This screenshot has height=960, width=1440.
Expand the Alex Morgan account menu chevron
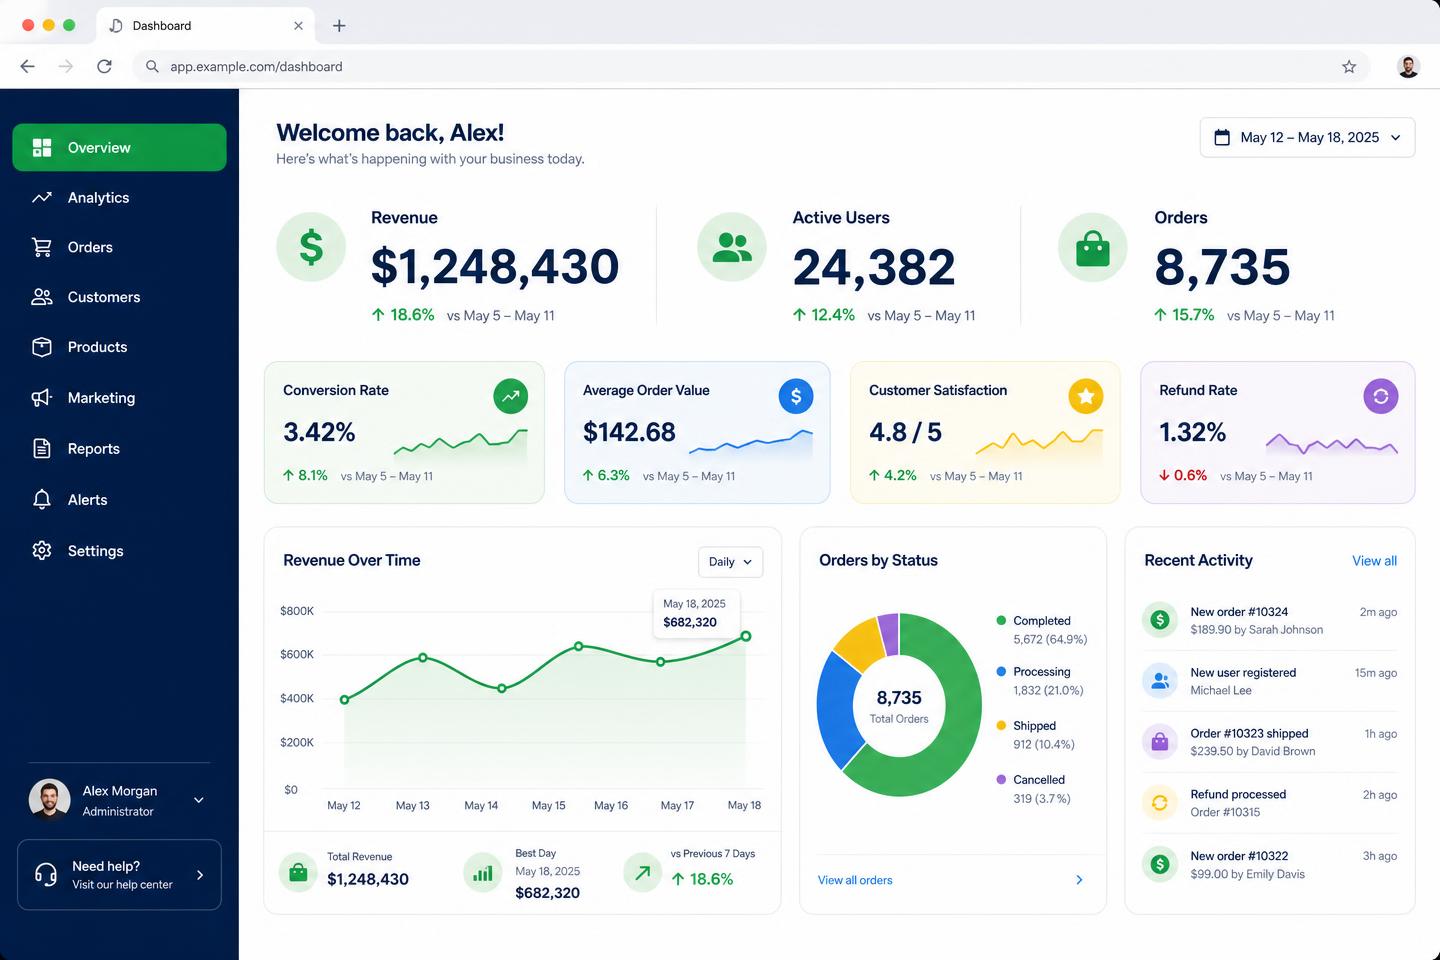click(199, 800)
